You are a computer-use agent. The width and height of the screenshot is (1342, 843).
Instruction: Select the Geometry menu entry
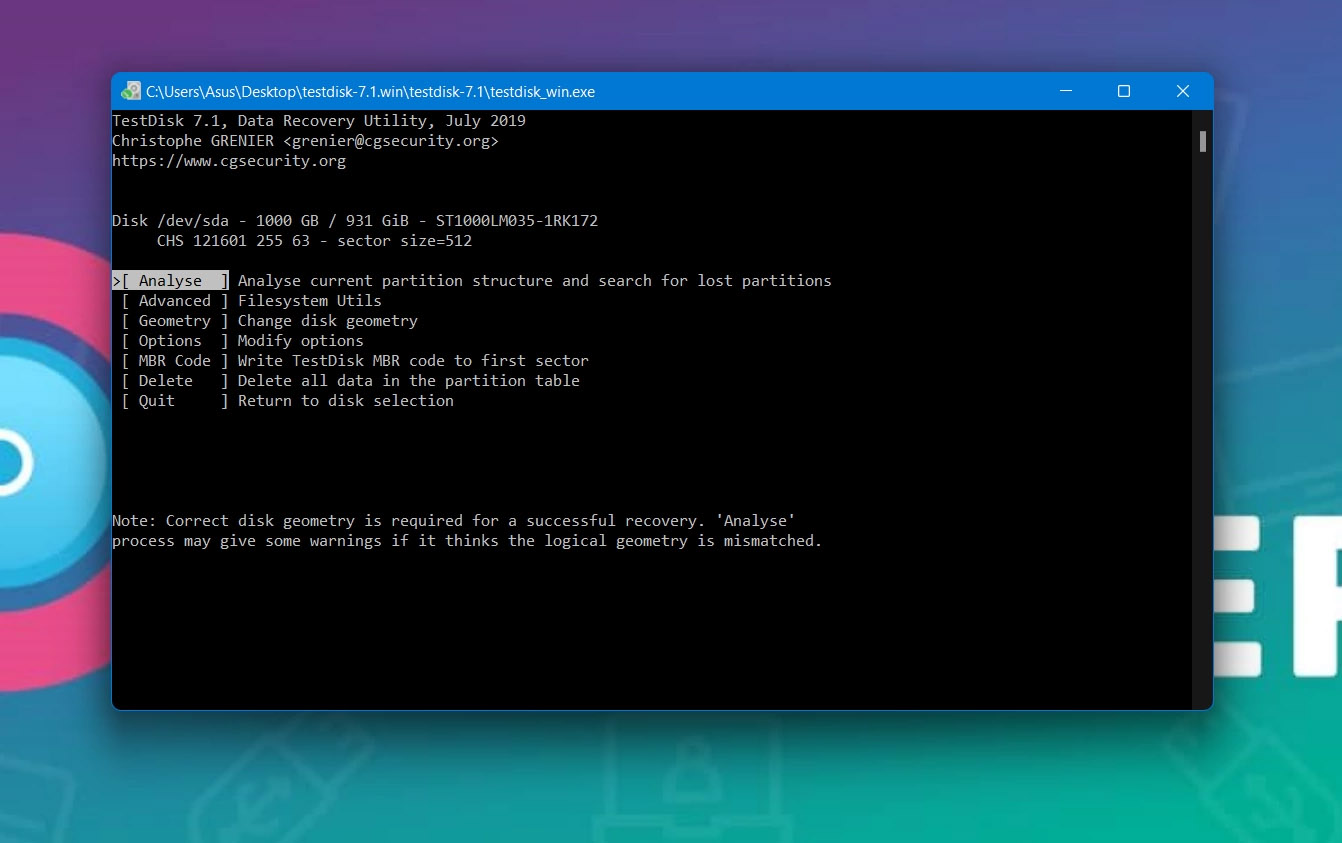(175, 321)
